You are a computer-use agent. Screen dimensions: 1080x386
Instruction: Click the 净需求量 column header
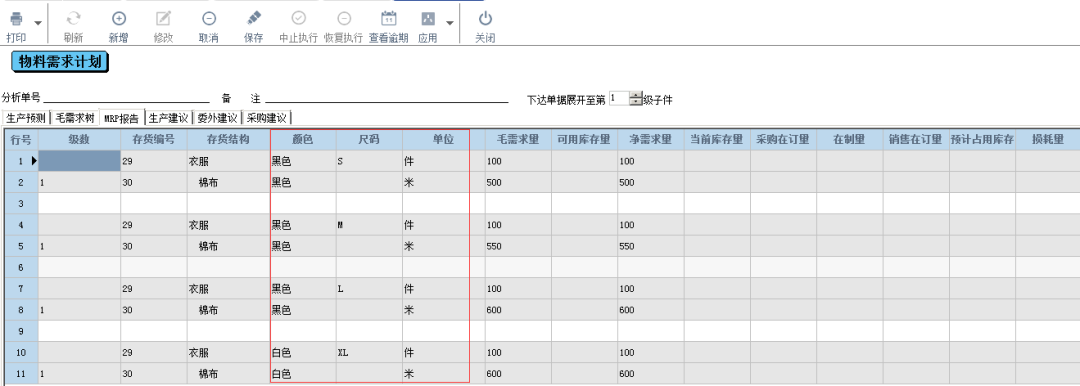[x=650, y=139]
